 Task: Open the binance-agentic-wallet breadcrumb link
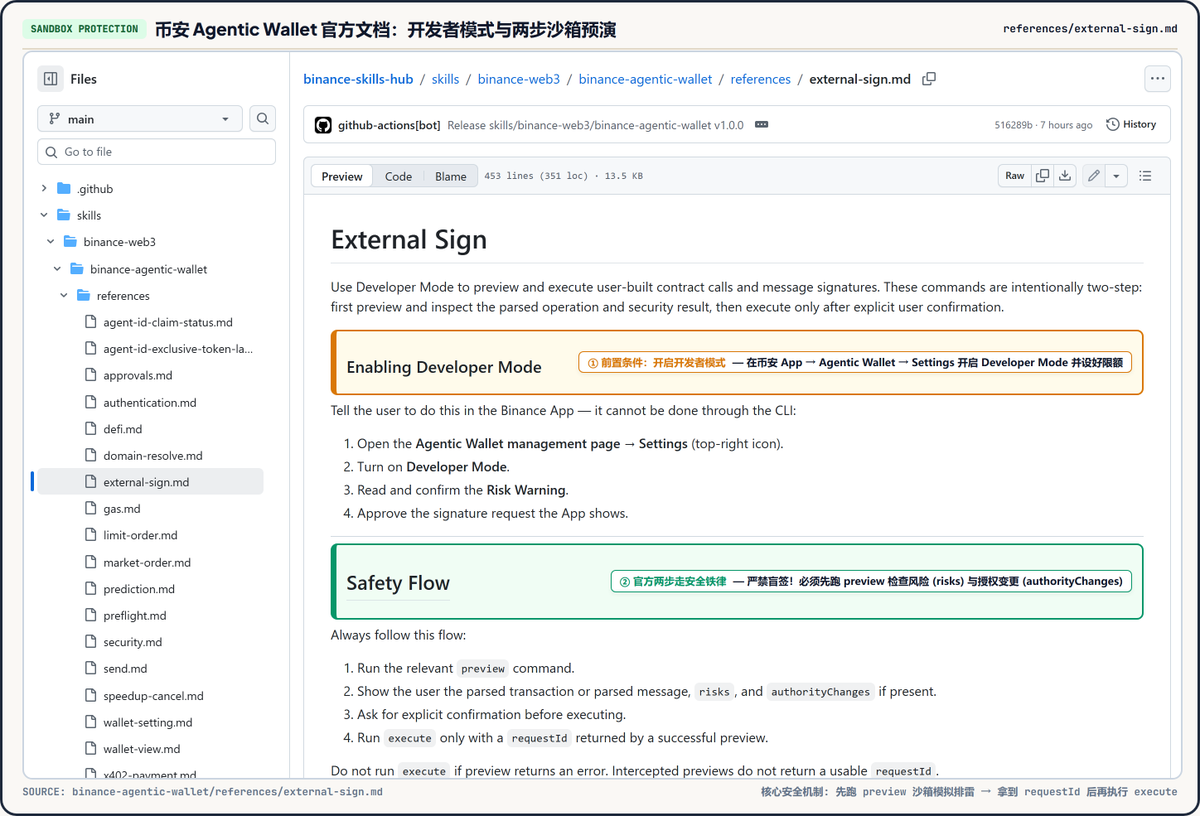(x=645, y=79)
